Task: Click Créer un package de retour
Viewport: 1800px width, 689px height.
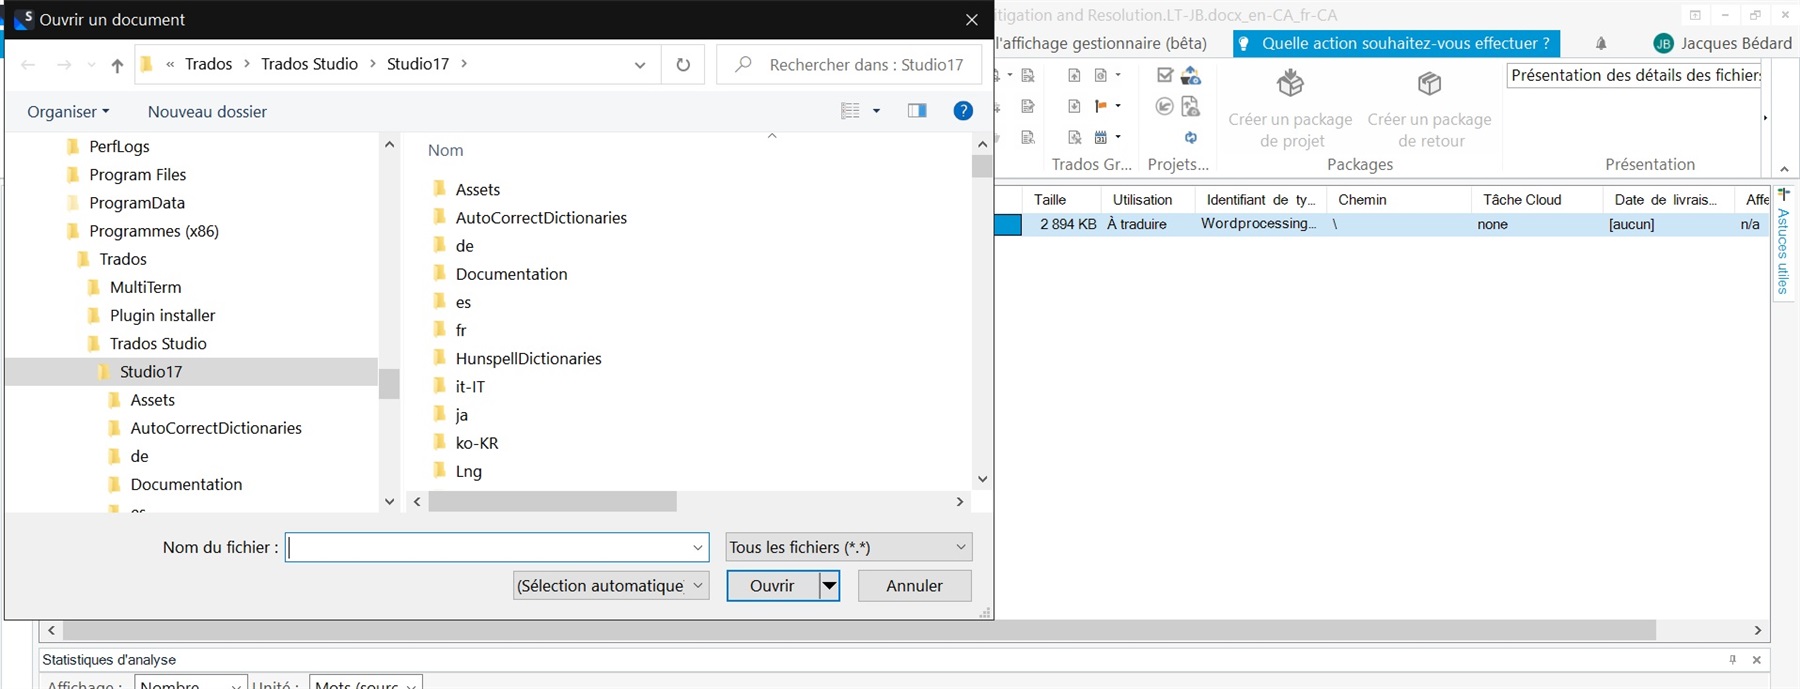Action: (x=1429, y=109)
